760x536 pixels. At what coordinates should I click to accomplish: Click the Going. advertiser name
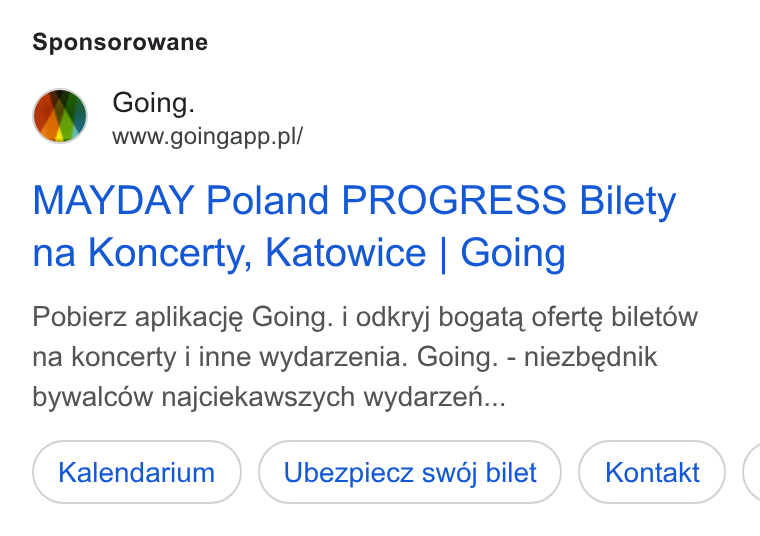[x=153, y=103]
